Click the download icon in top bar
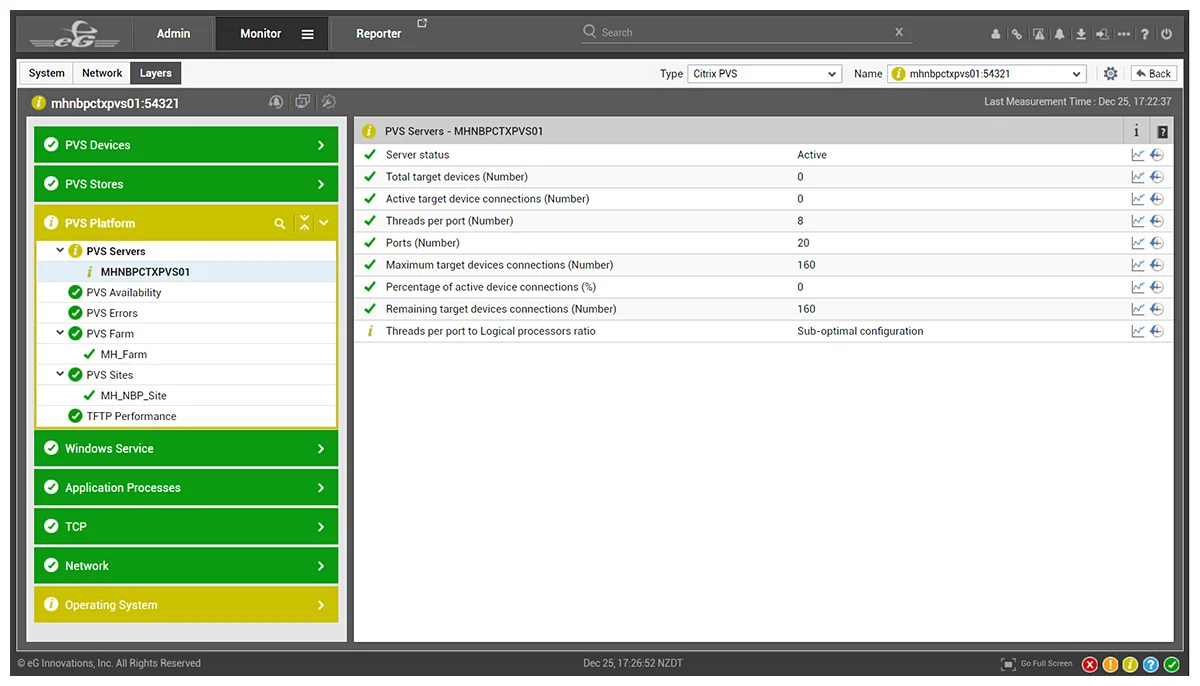 pyautogui.click(x=1081, y=34)
